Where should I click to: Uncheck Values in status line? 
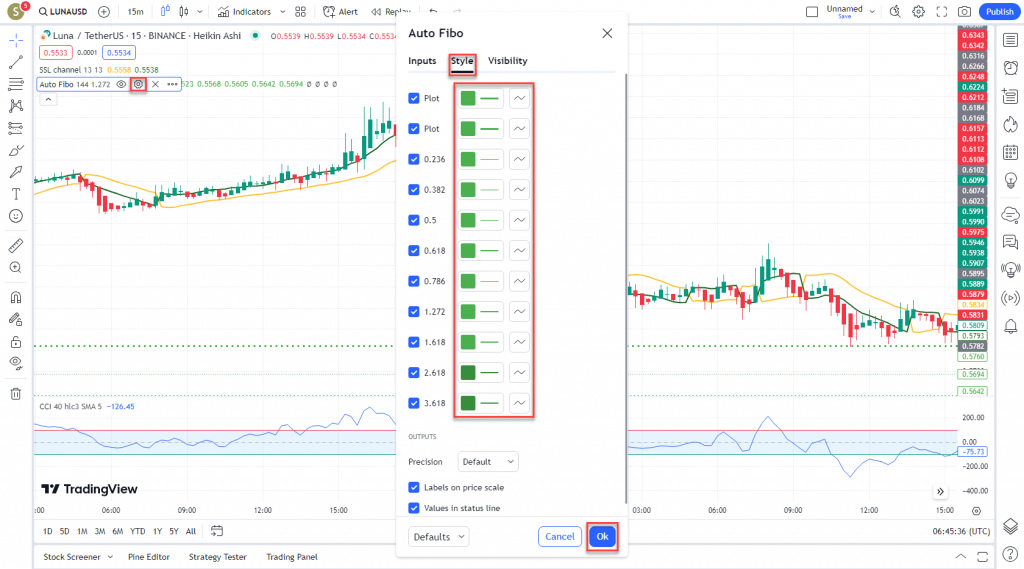(x=413, y=508)
